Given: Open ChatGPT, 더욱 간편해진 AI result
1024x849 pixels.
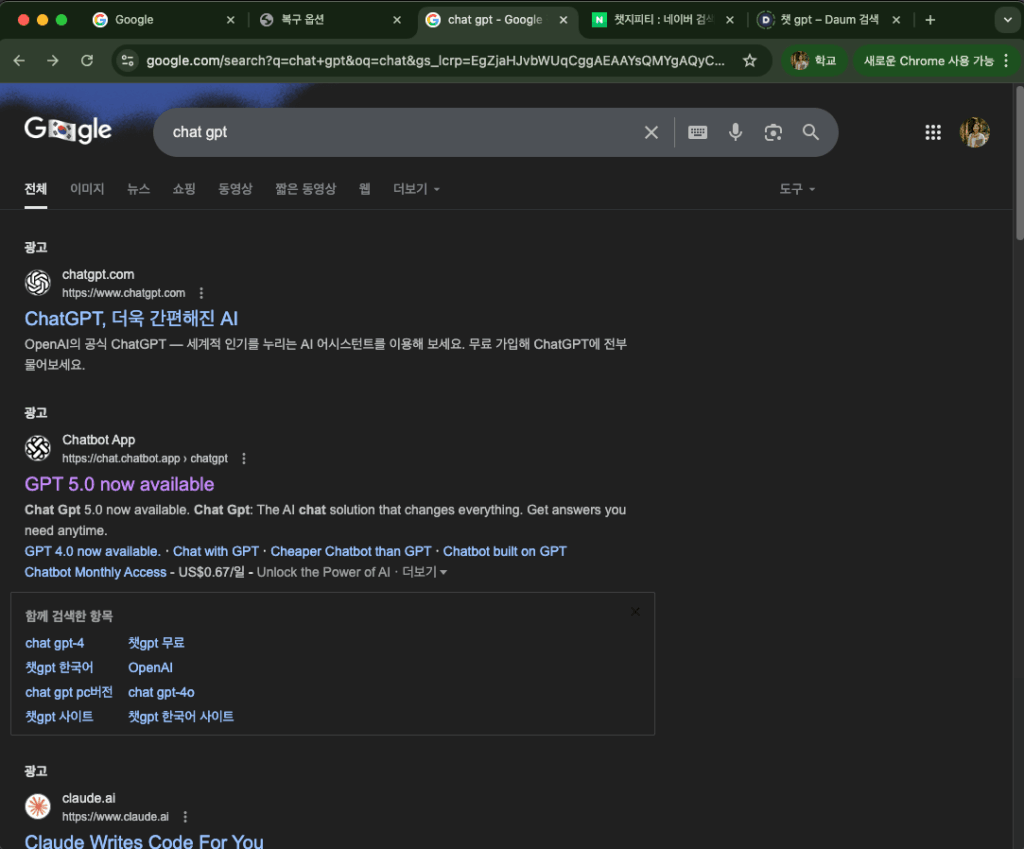Looking at the screenshot, I should coord(131,319).
